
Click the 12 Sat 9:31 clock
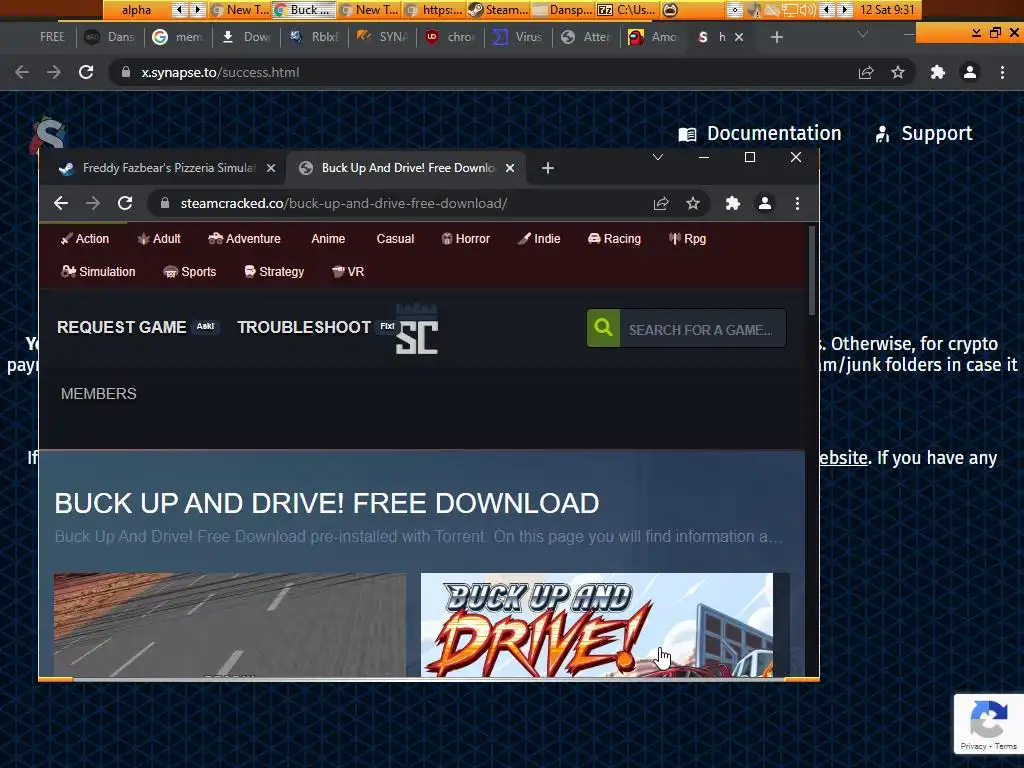pyautogui.click(x=887, y=10)
